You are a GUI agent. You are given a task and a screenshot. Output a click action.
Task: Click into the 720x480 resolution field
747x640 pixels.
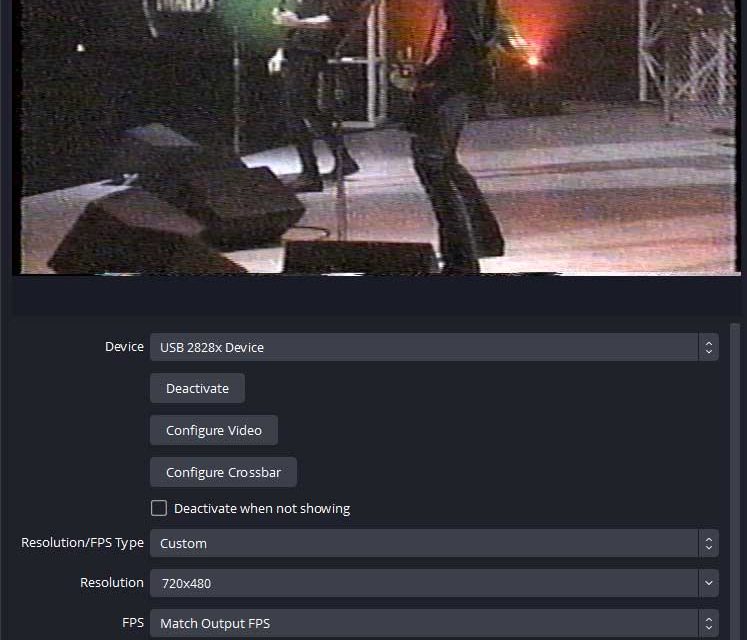(424, 583)
